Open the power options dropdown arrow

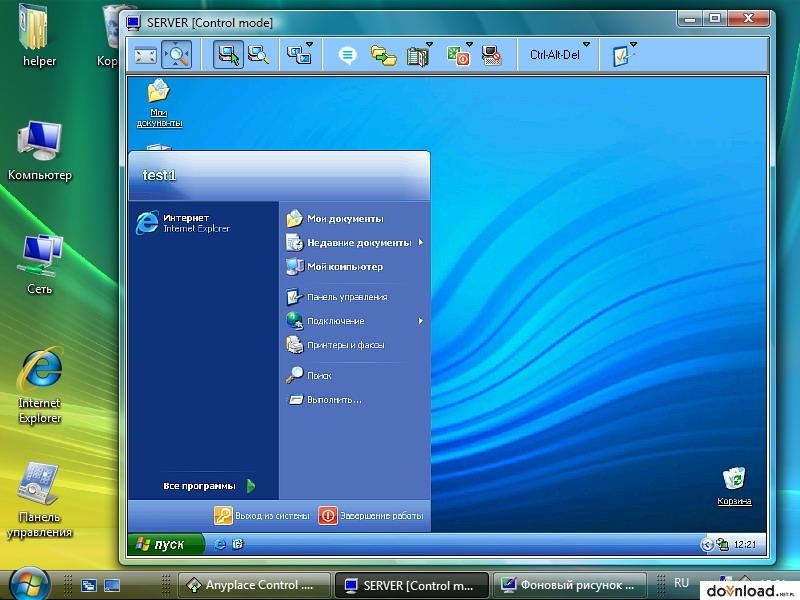click(470, 44)
